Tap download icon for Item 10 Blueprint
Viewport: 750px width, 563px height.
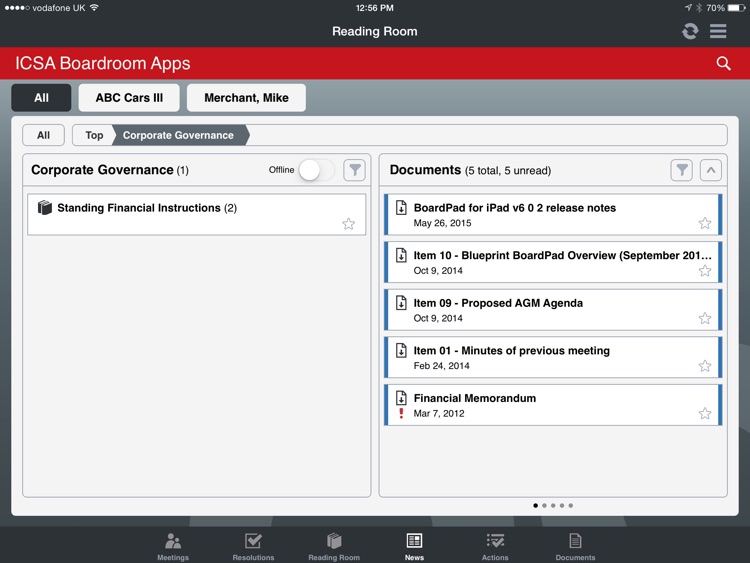[x=401, y=255]
